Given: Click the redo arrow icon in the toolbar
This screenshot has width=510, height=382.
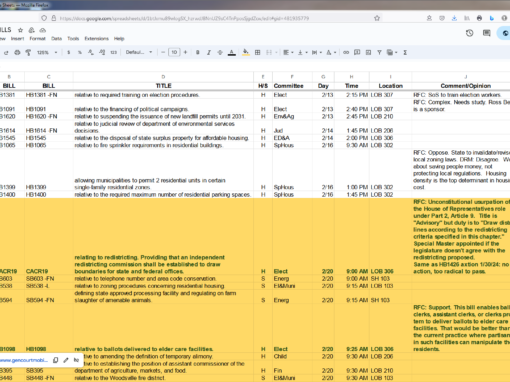Looking at the screenshot, I should [x=6, y=53].
